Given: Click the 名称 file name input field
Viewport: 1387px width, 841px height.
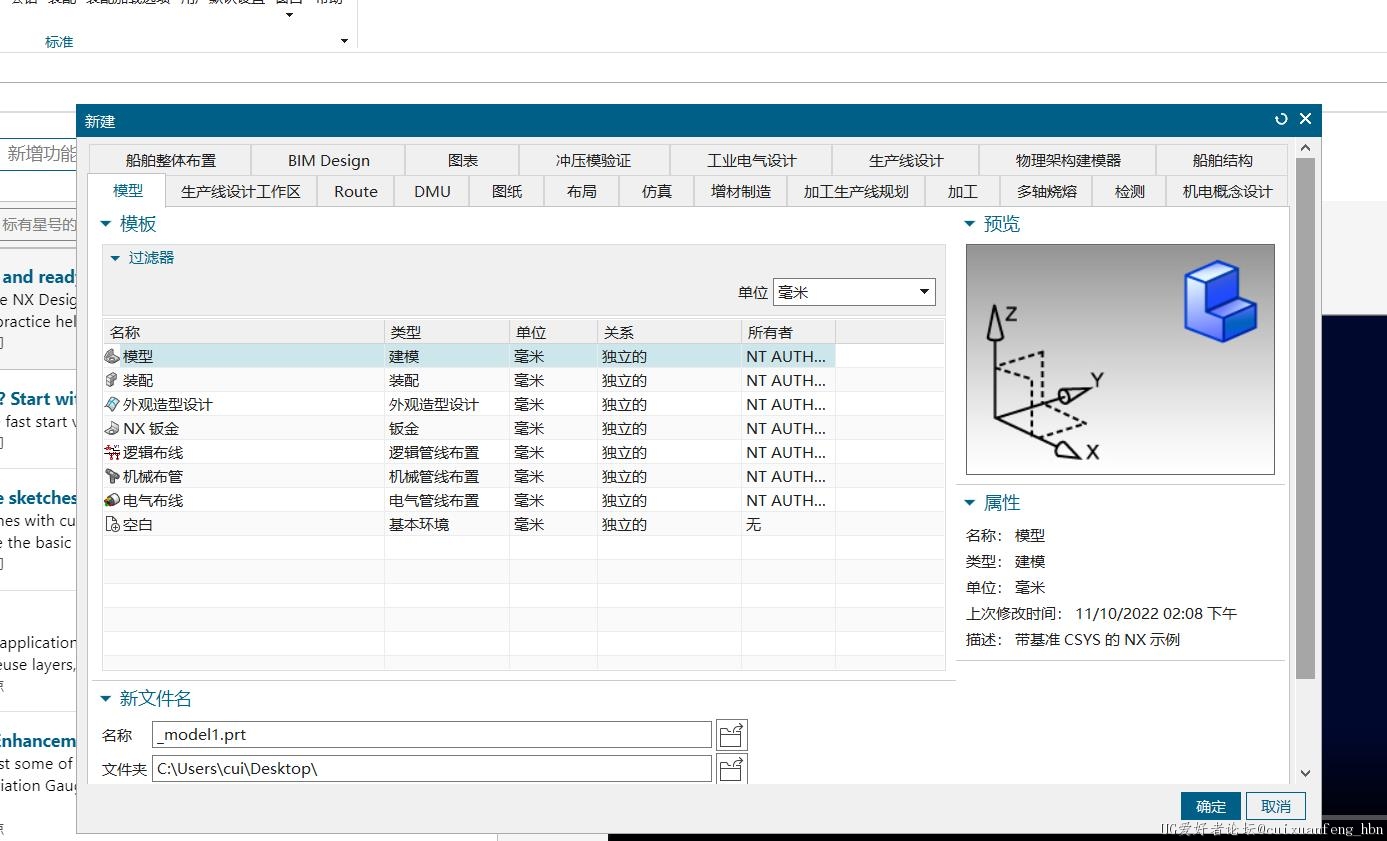Looking at the screenshot, I should click(x=431, y=735).
